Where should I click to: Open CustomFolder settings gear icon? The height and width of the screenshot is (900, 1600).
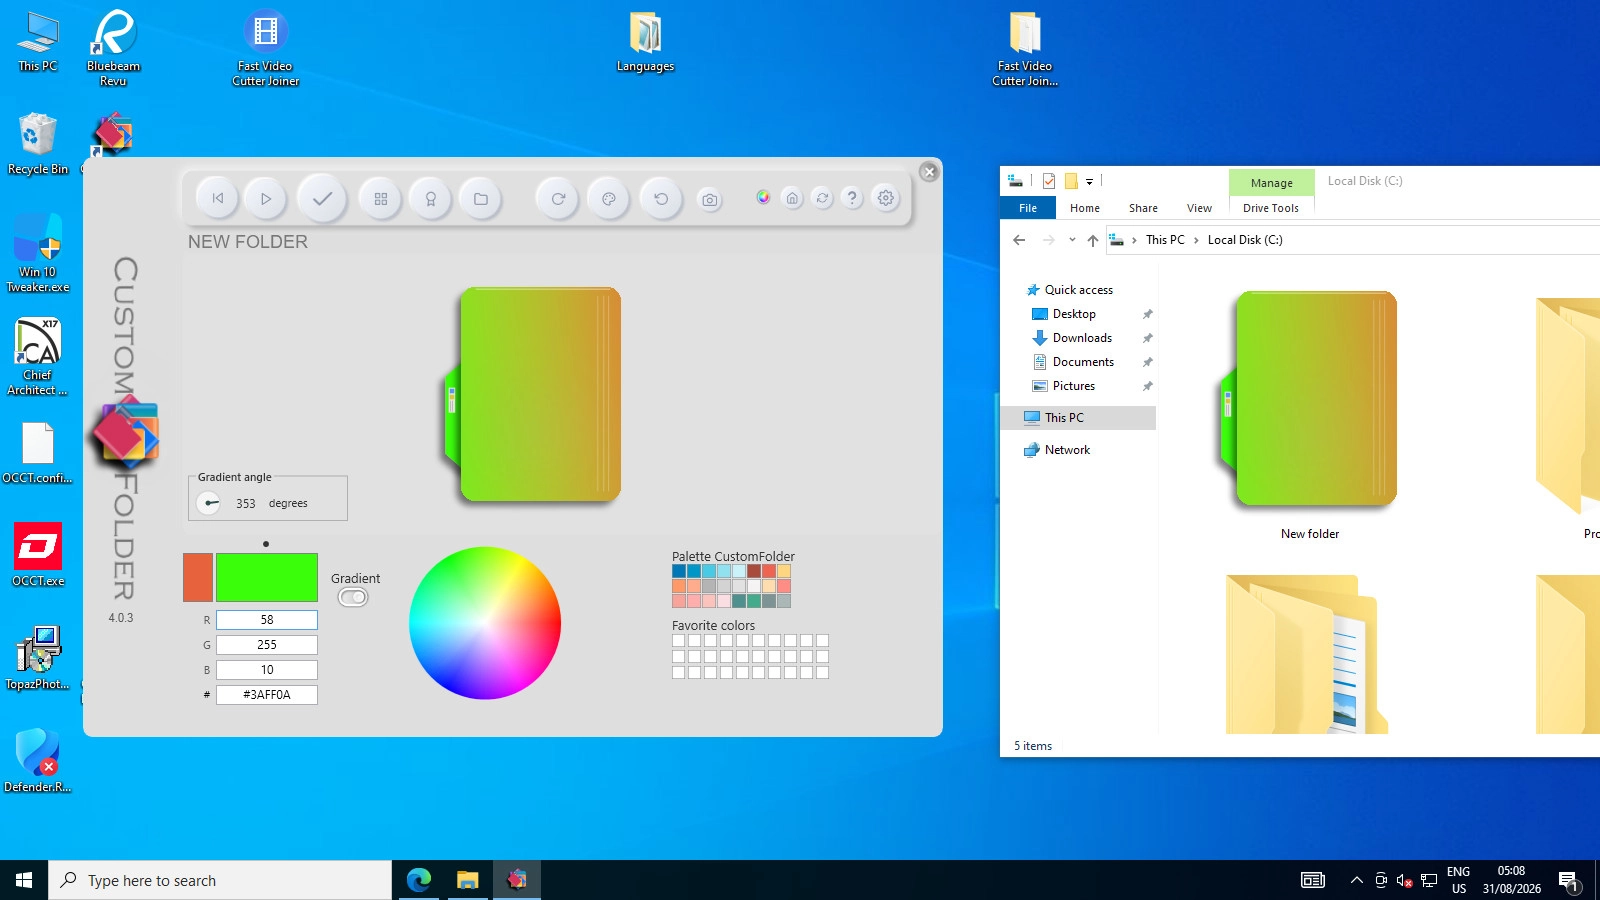(x=886, y=198)
